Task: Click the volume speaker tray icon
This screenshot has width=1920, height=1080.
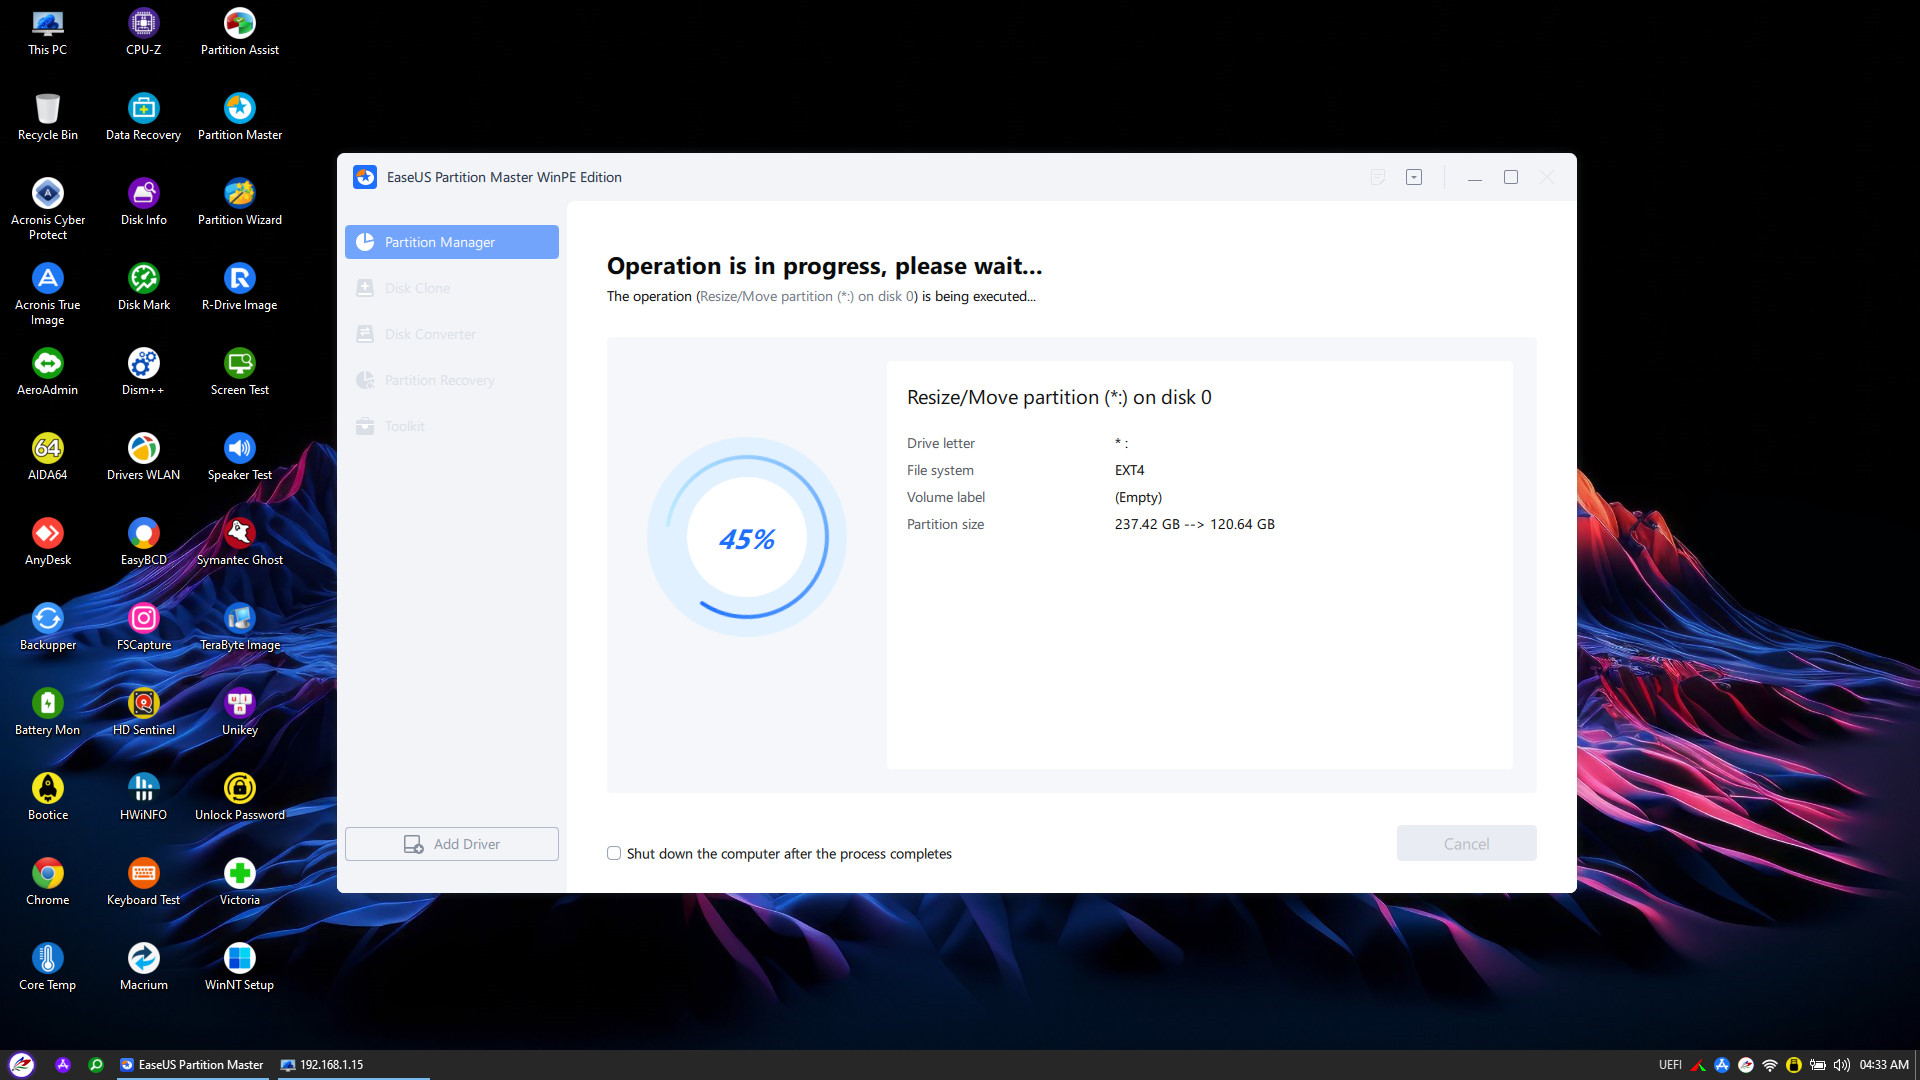Action: point(1841,1065)
